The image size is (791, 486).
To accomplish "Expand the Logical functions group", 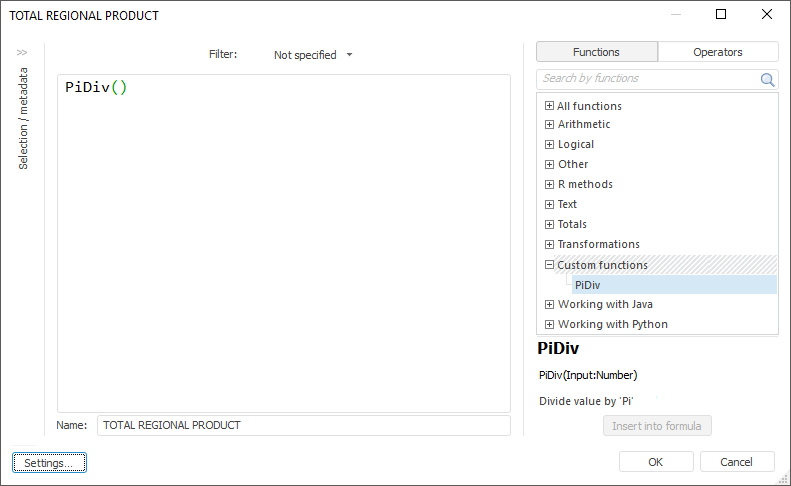I will tap(549, 145).
